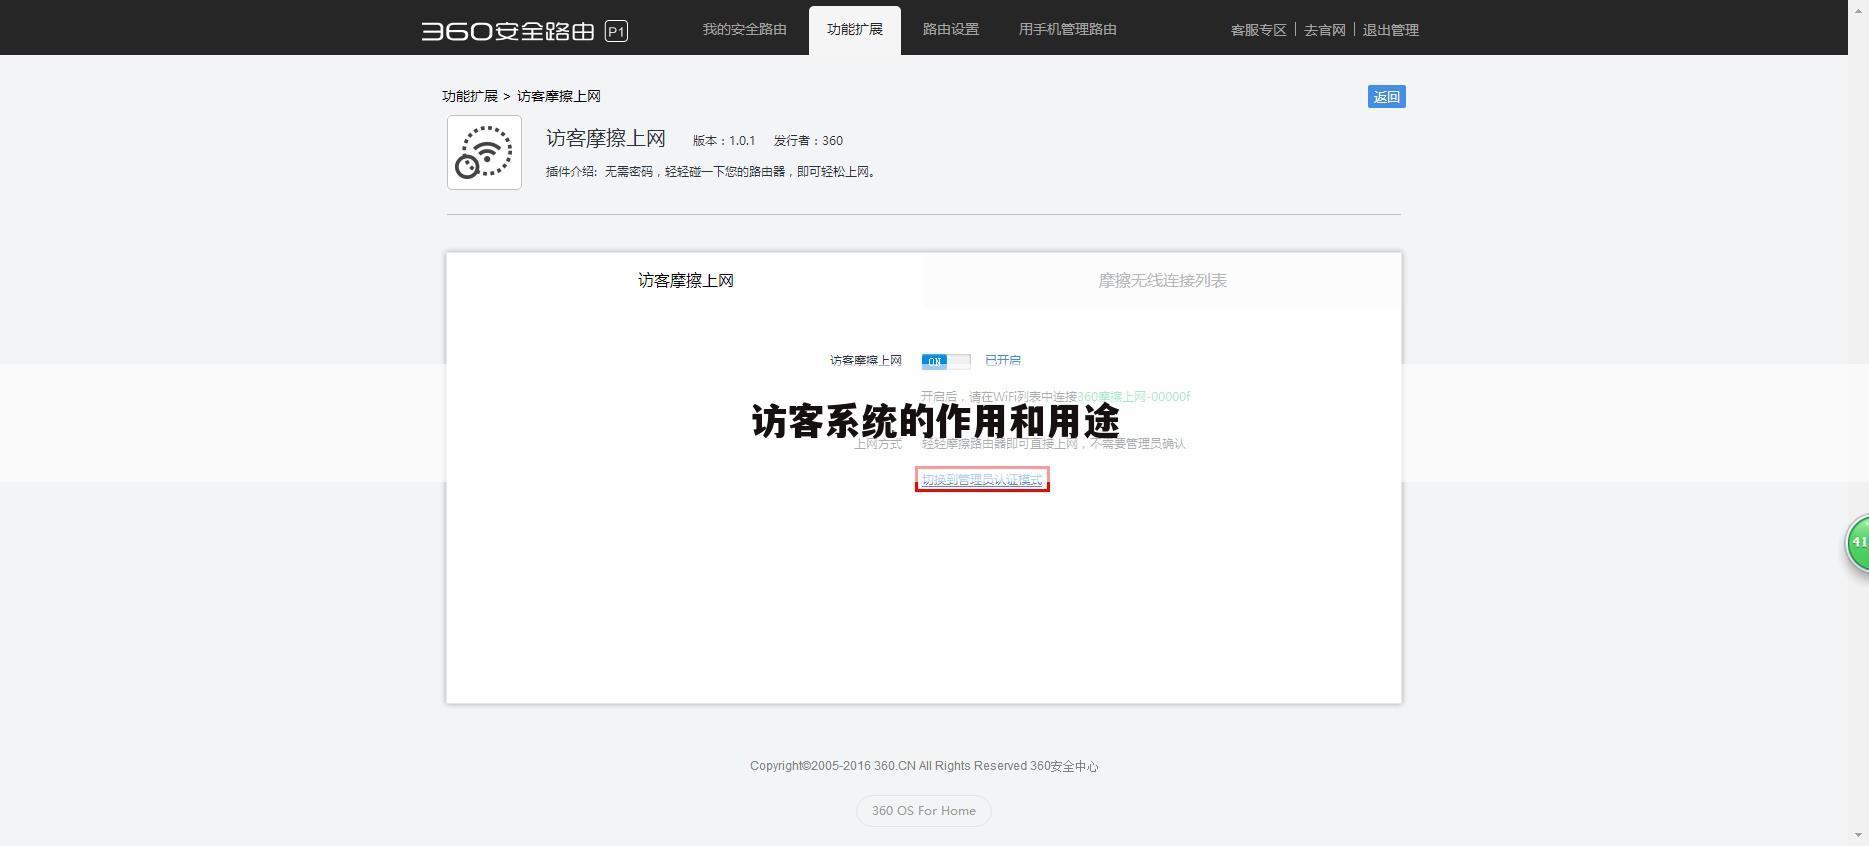Click the 访客摩擦上网 plugin icon

point(484,152)
